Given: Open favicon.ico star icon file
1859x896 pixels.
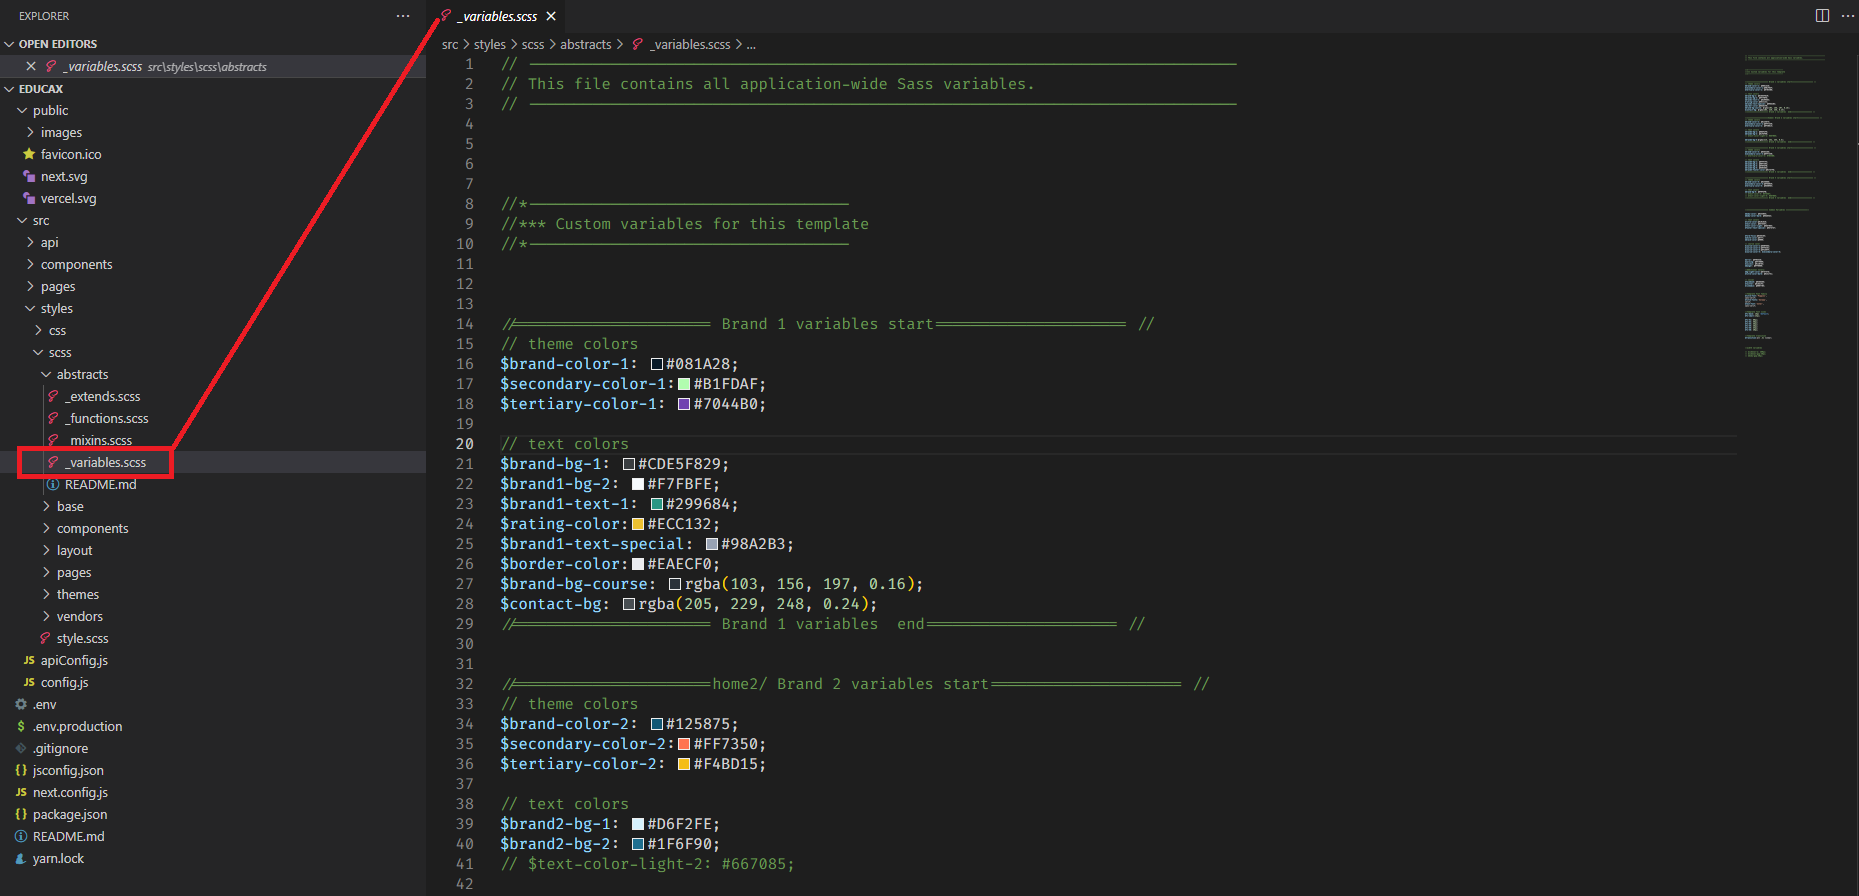Looking at the screenshot, I should point(70,154).
